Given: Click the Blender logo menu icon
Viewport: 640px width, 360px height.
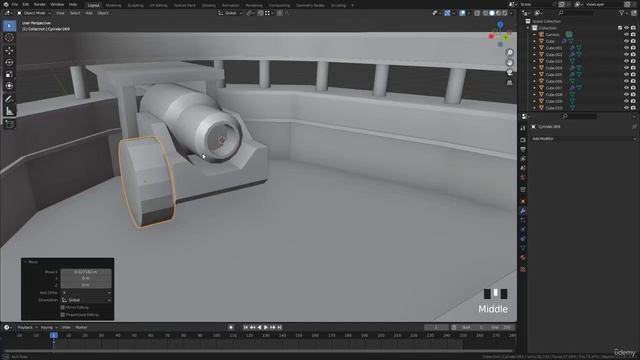Looking at the screenshot, I should [6, 4].
